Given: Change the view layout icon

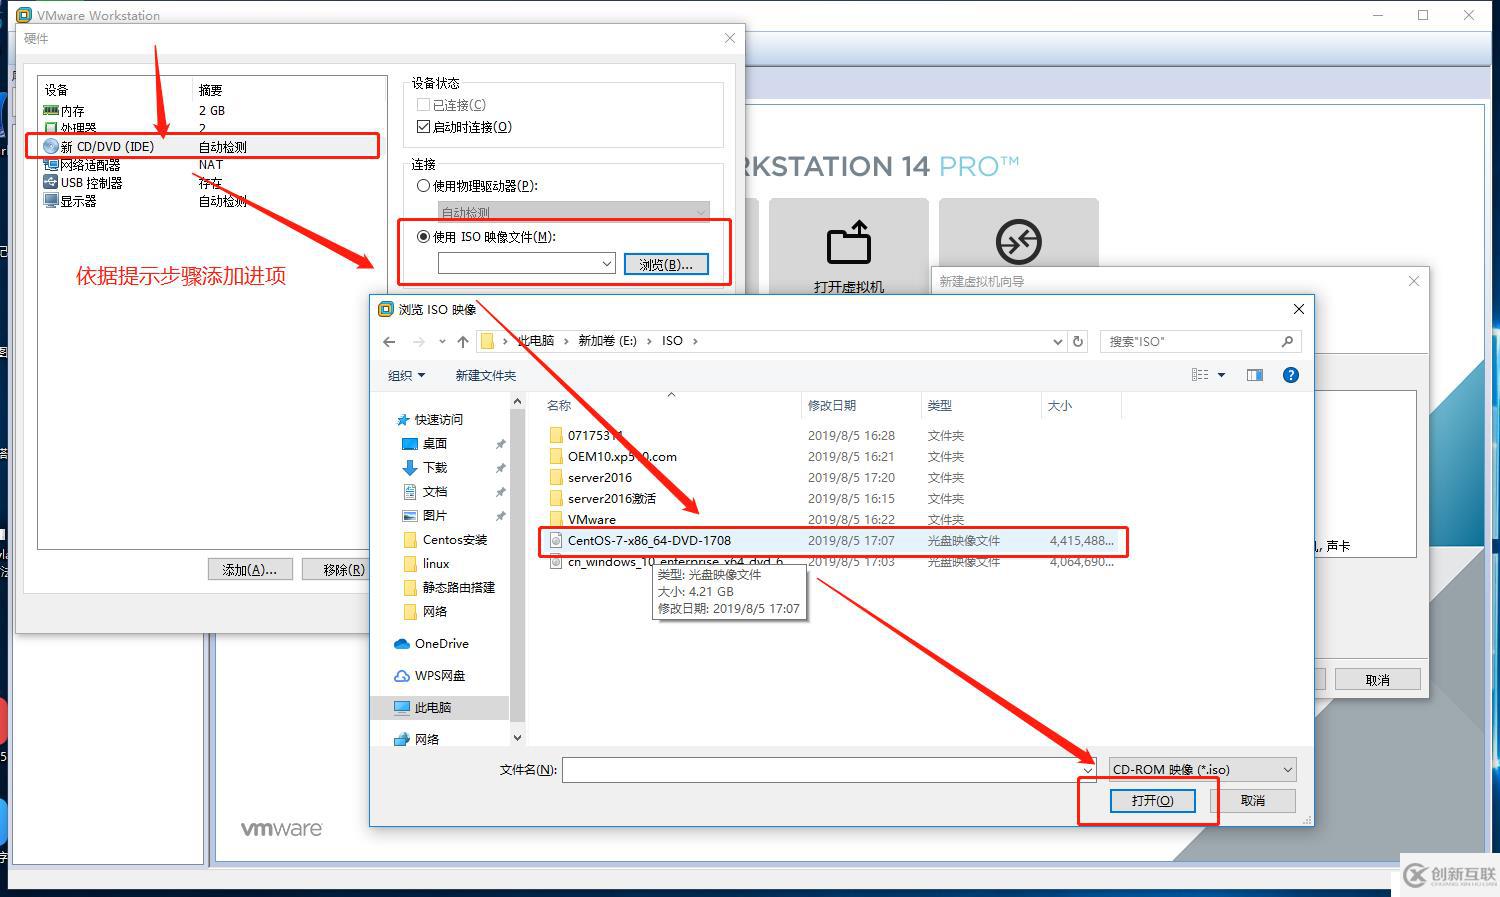Looking at the screenshot, I should 1200,375.
